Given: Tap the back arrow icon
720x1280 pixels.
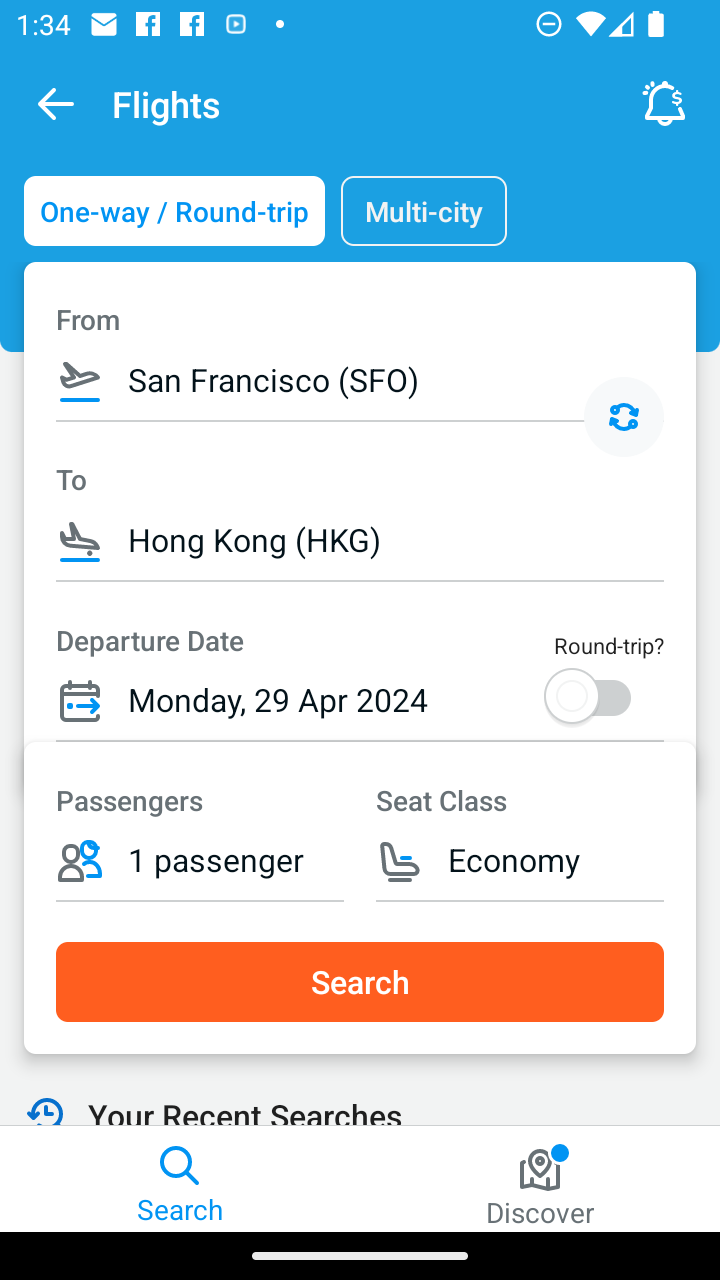Looking at the screenshot, I should pyautogui.click(x=55, y=104).
